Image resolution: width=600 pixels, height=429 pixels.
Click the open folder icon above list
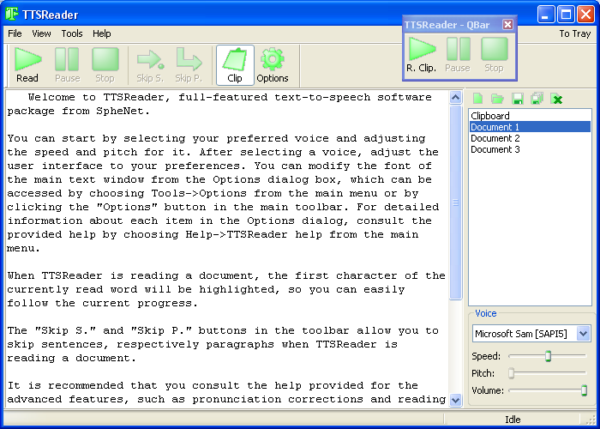(497, 99)
